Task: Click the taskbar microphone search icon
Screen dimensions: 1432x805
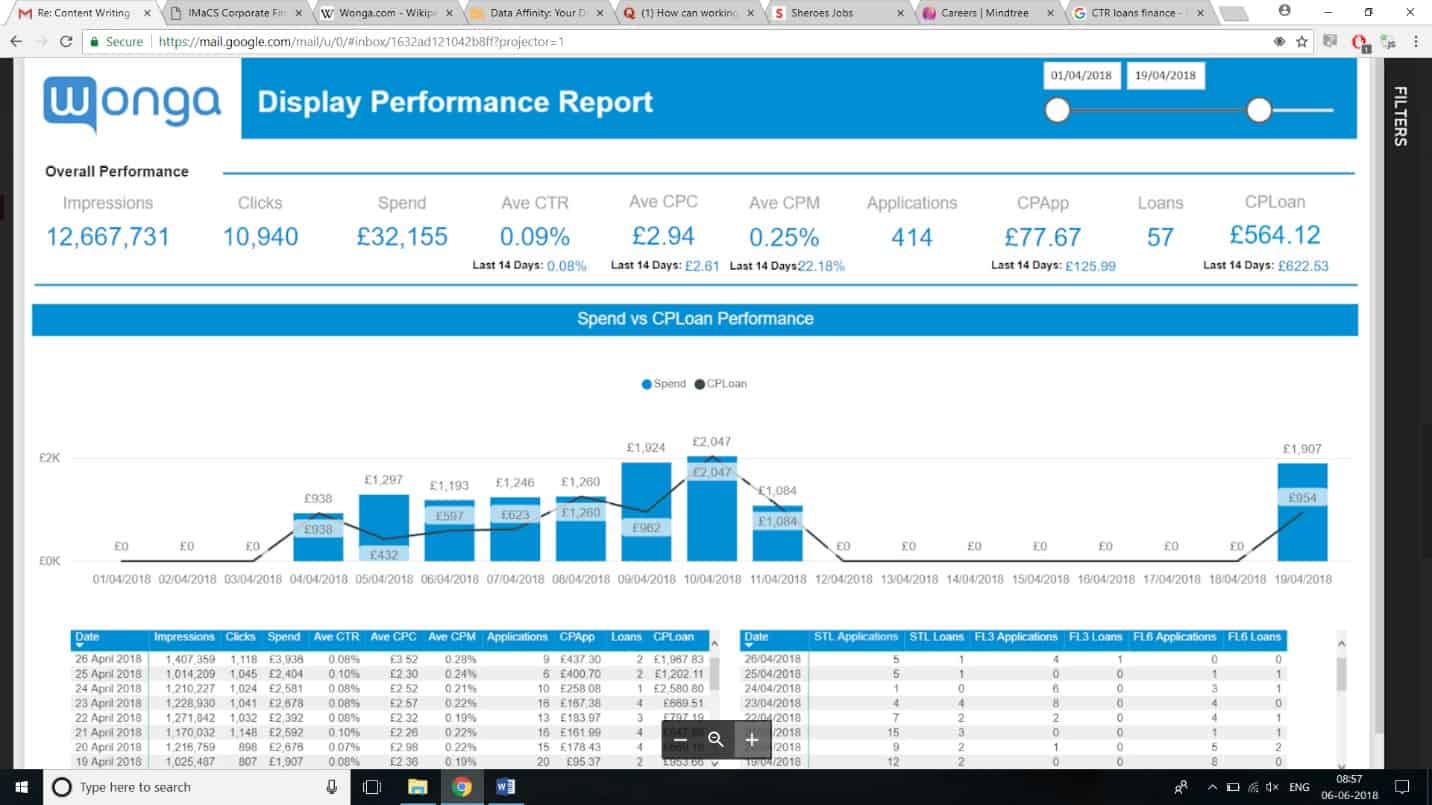Action: pyautogui.click(x=331, y=787)
